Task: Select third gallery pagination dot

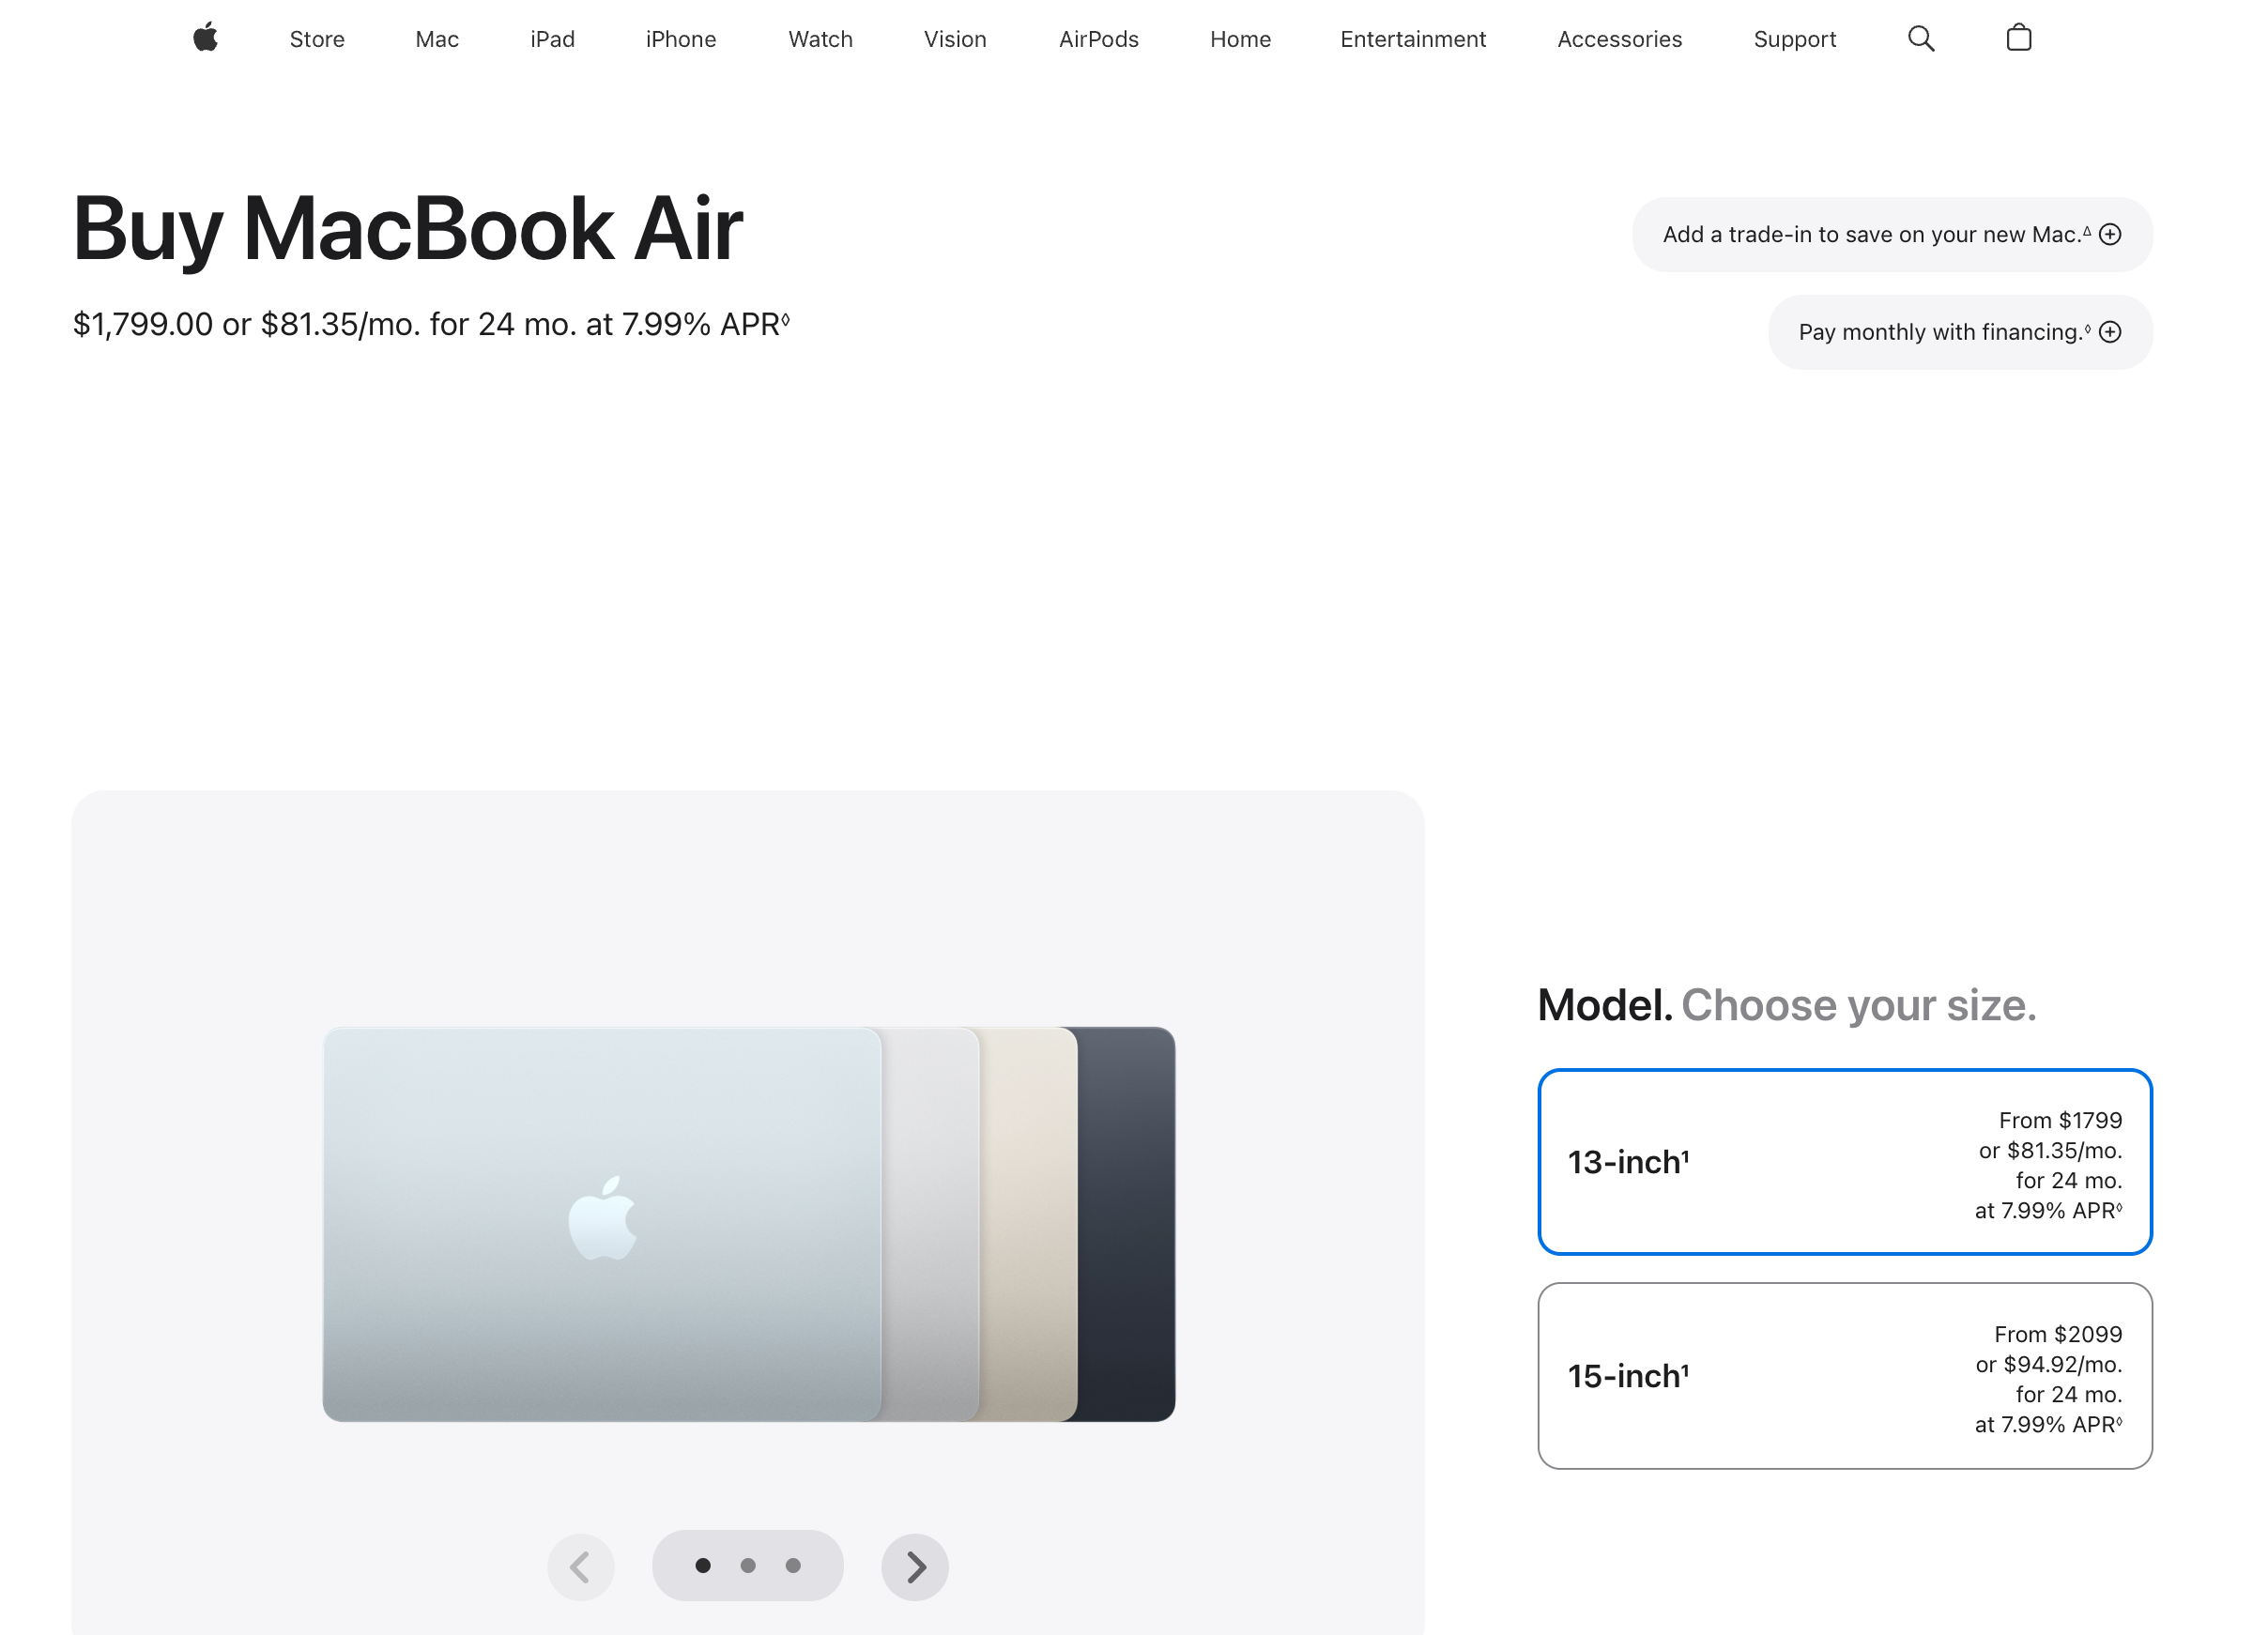Action: coord(793,1566)
